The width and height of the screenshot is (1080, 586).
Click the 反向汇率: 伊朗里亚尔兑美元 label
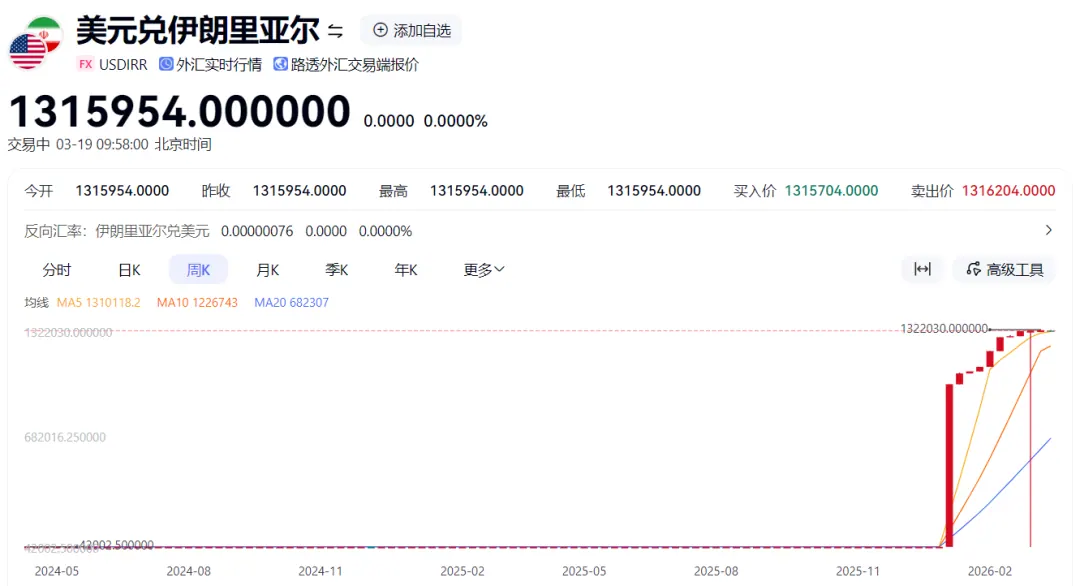click(116, 231)
